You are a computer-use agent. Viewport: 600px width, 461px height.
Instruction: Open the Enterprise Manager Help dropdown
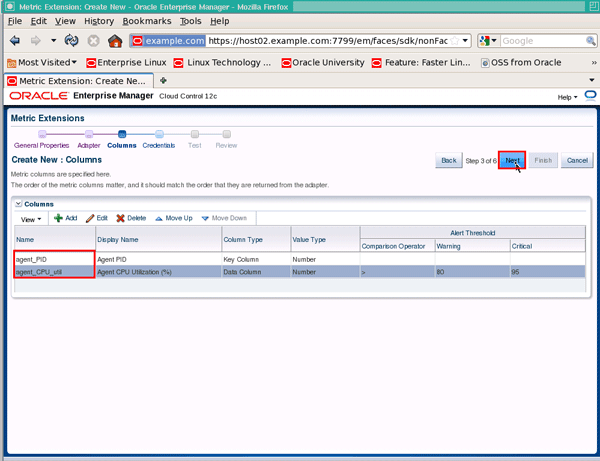point(567,97)
